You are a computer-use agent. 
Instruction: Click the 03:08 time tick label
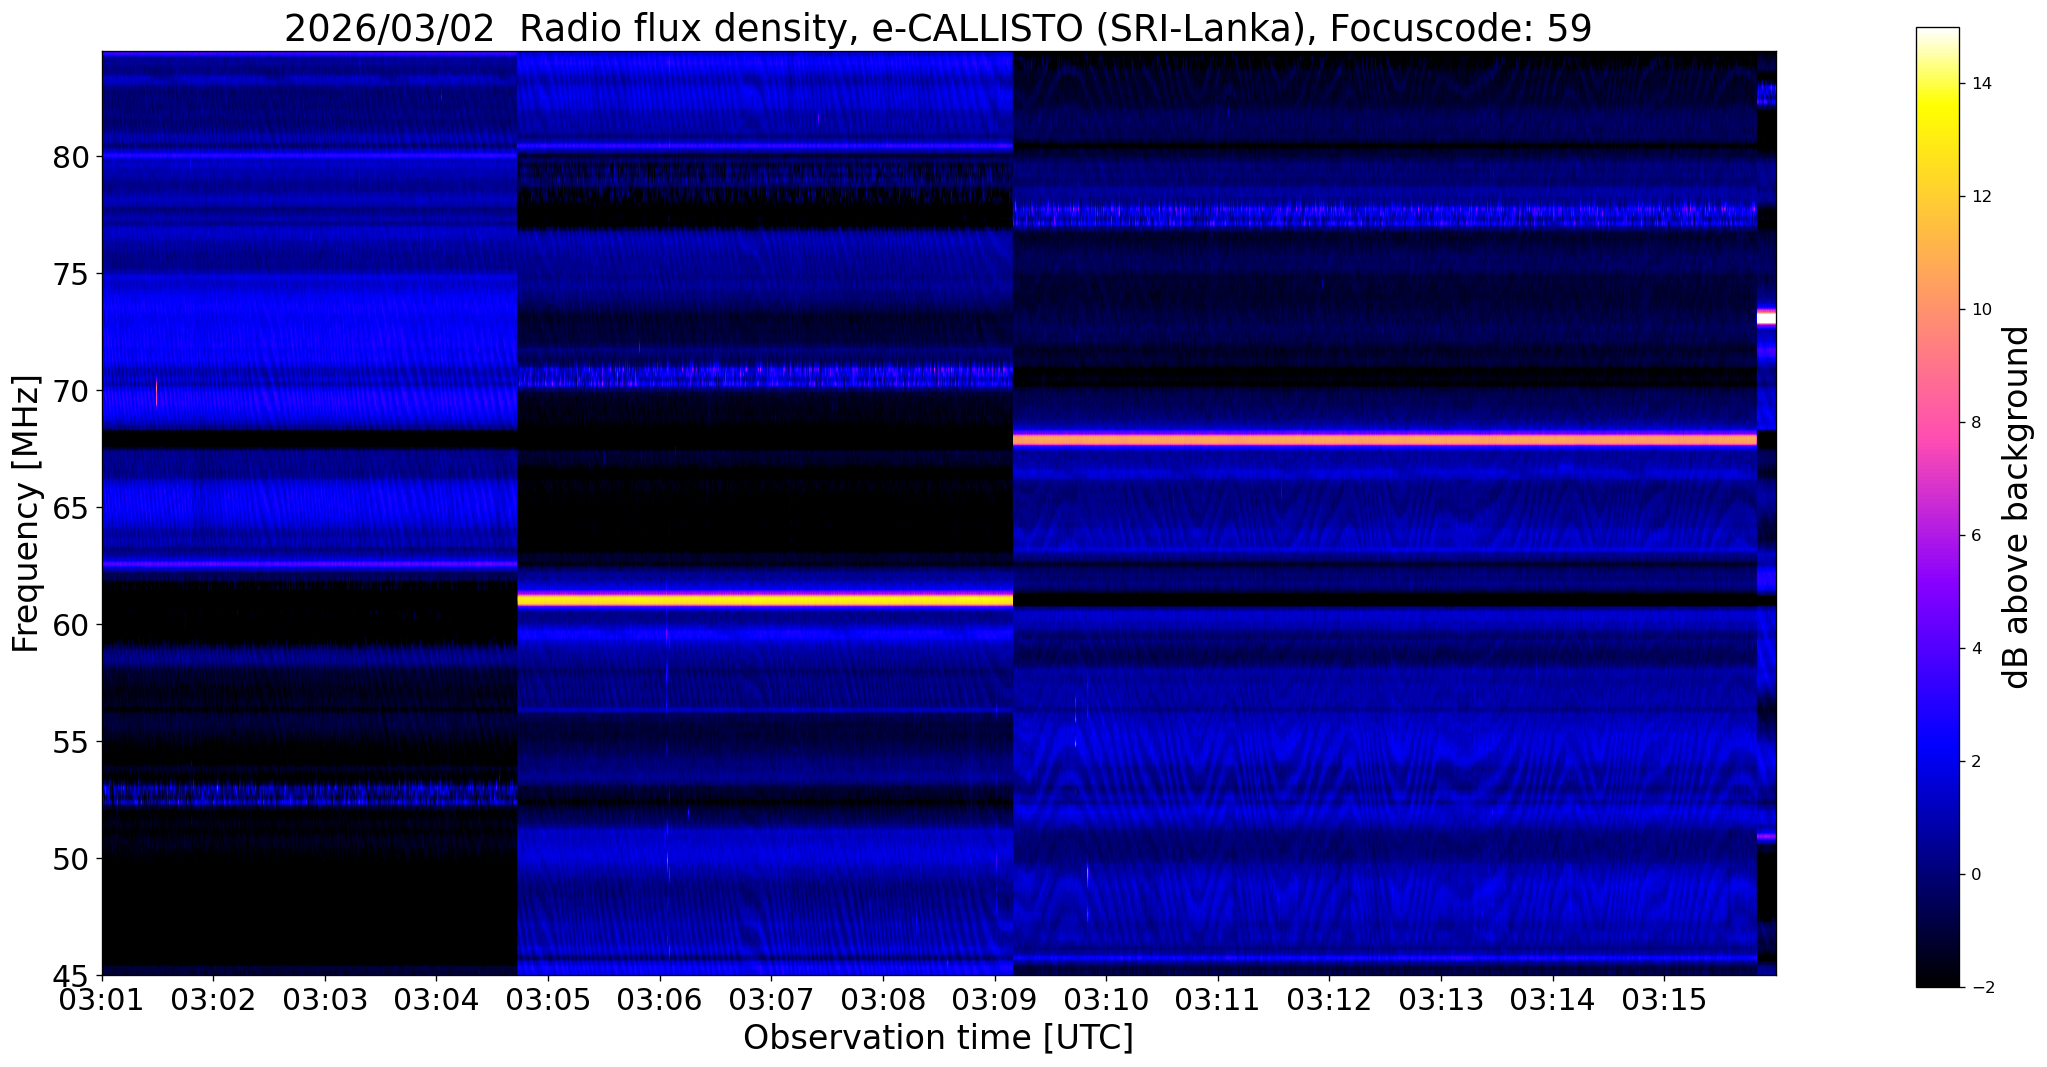coord(883,999)
